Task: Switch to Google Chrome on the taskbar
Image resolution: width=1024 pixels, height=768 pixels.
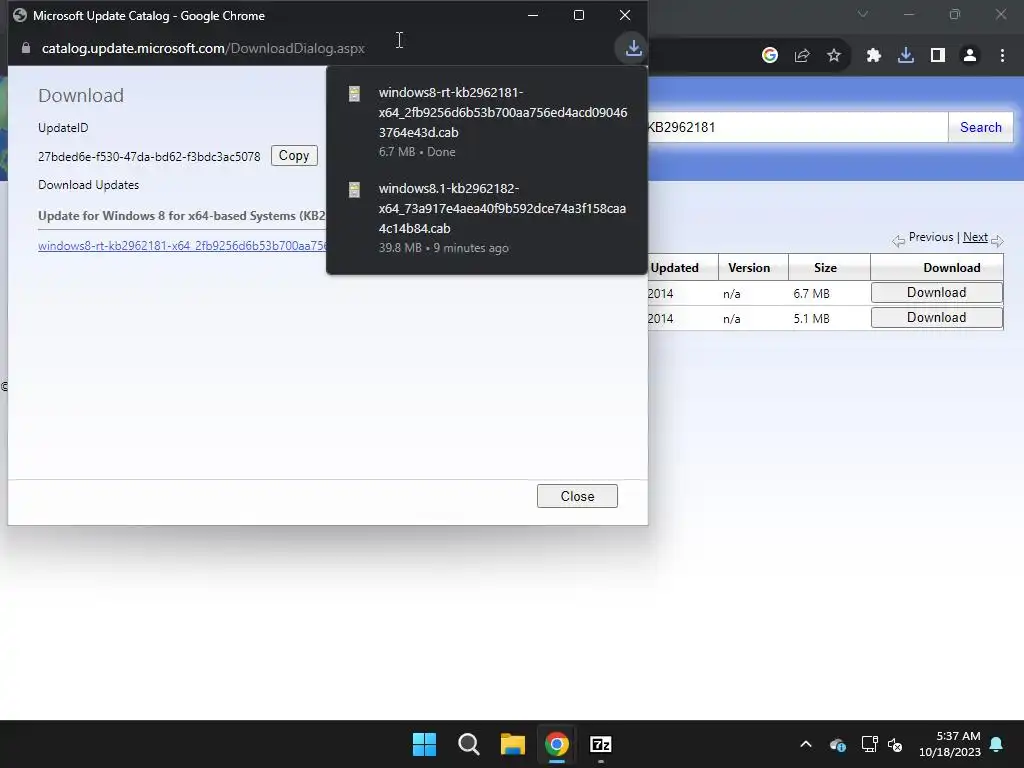Action: pyautogui.click(x=556, y=744)
